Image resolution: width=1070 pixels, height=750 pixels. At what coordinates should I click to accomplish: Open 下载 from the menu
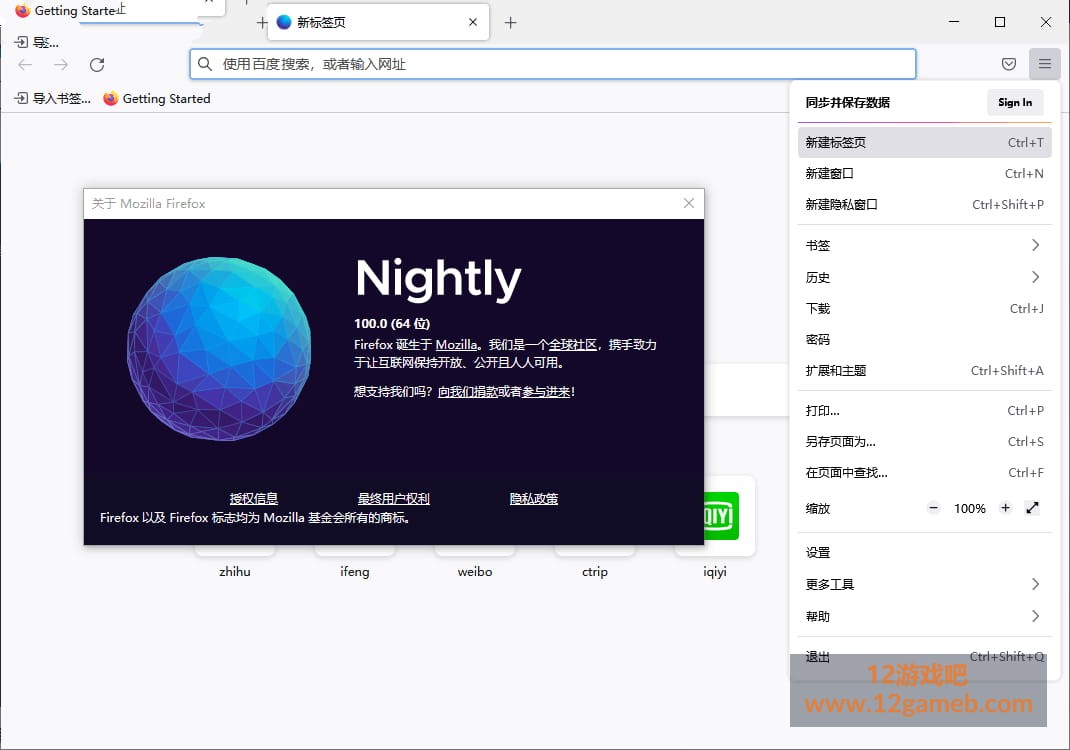pos(924,308)
